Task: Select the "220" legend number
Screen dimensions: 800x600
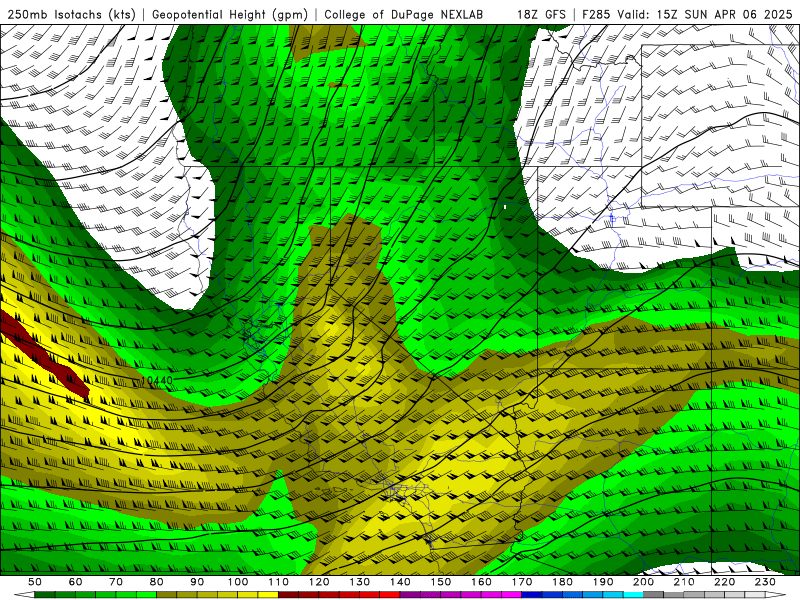Action: (724, 582)
